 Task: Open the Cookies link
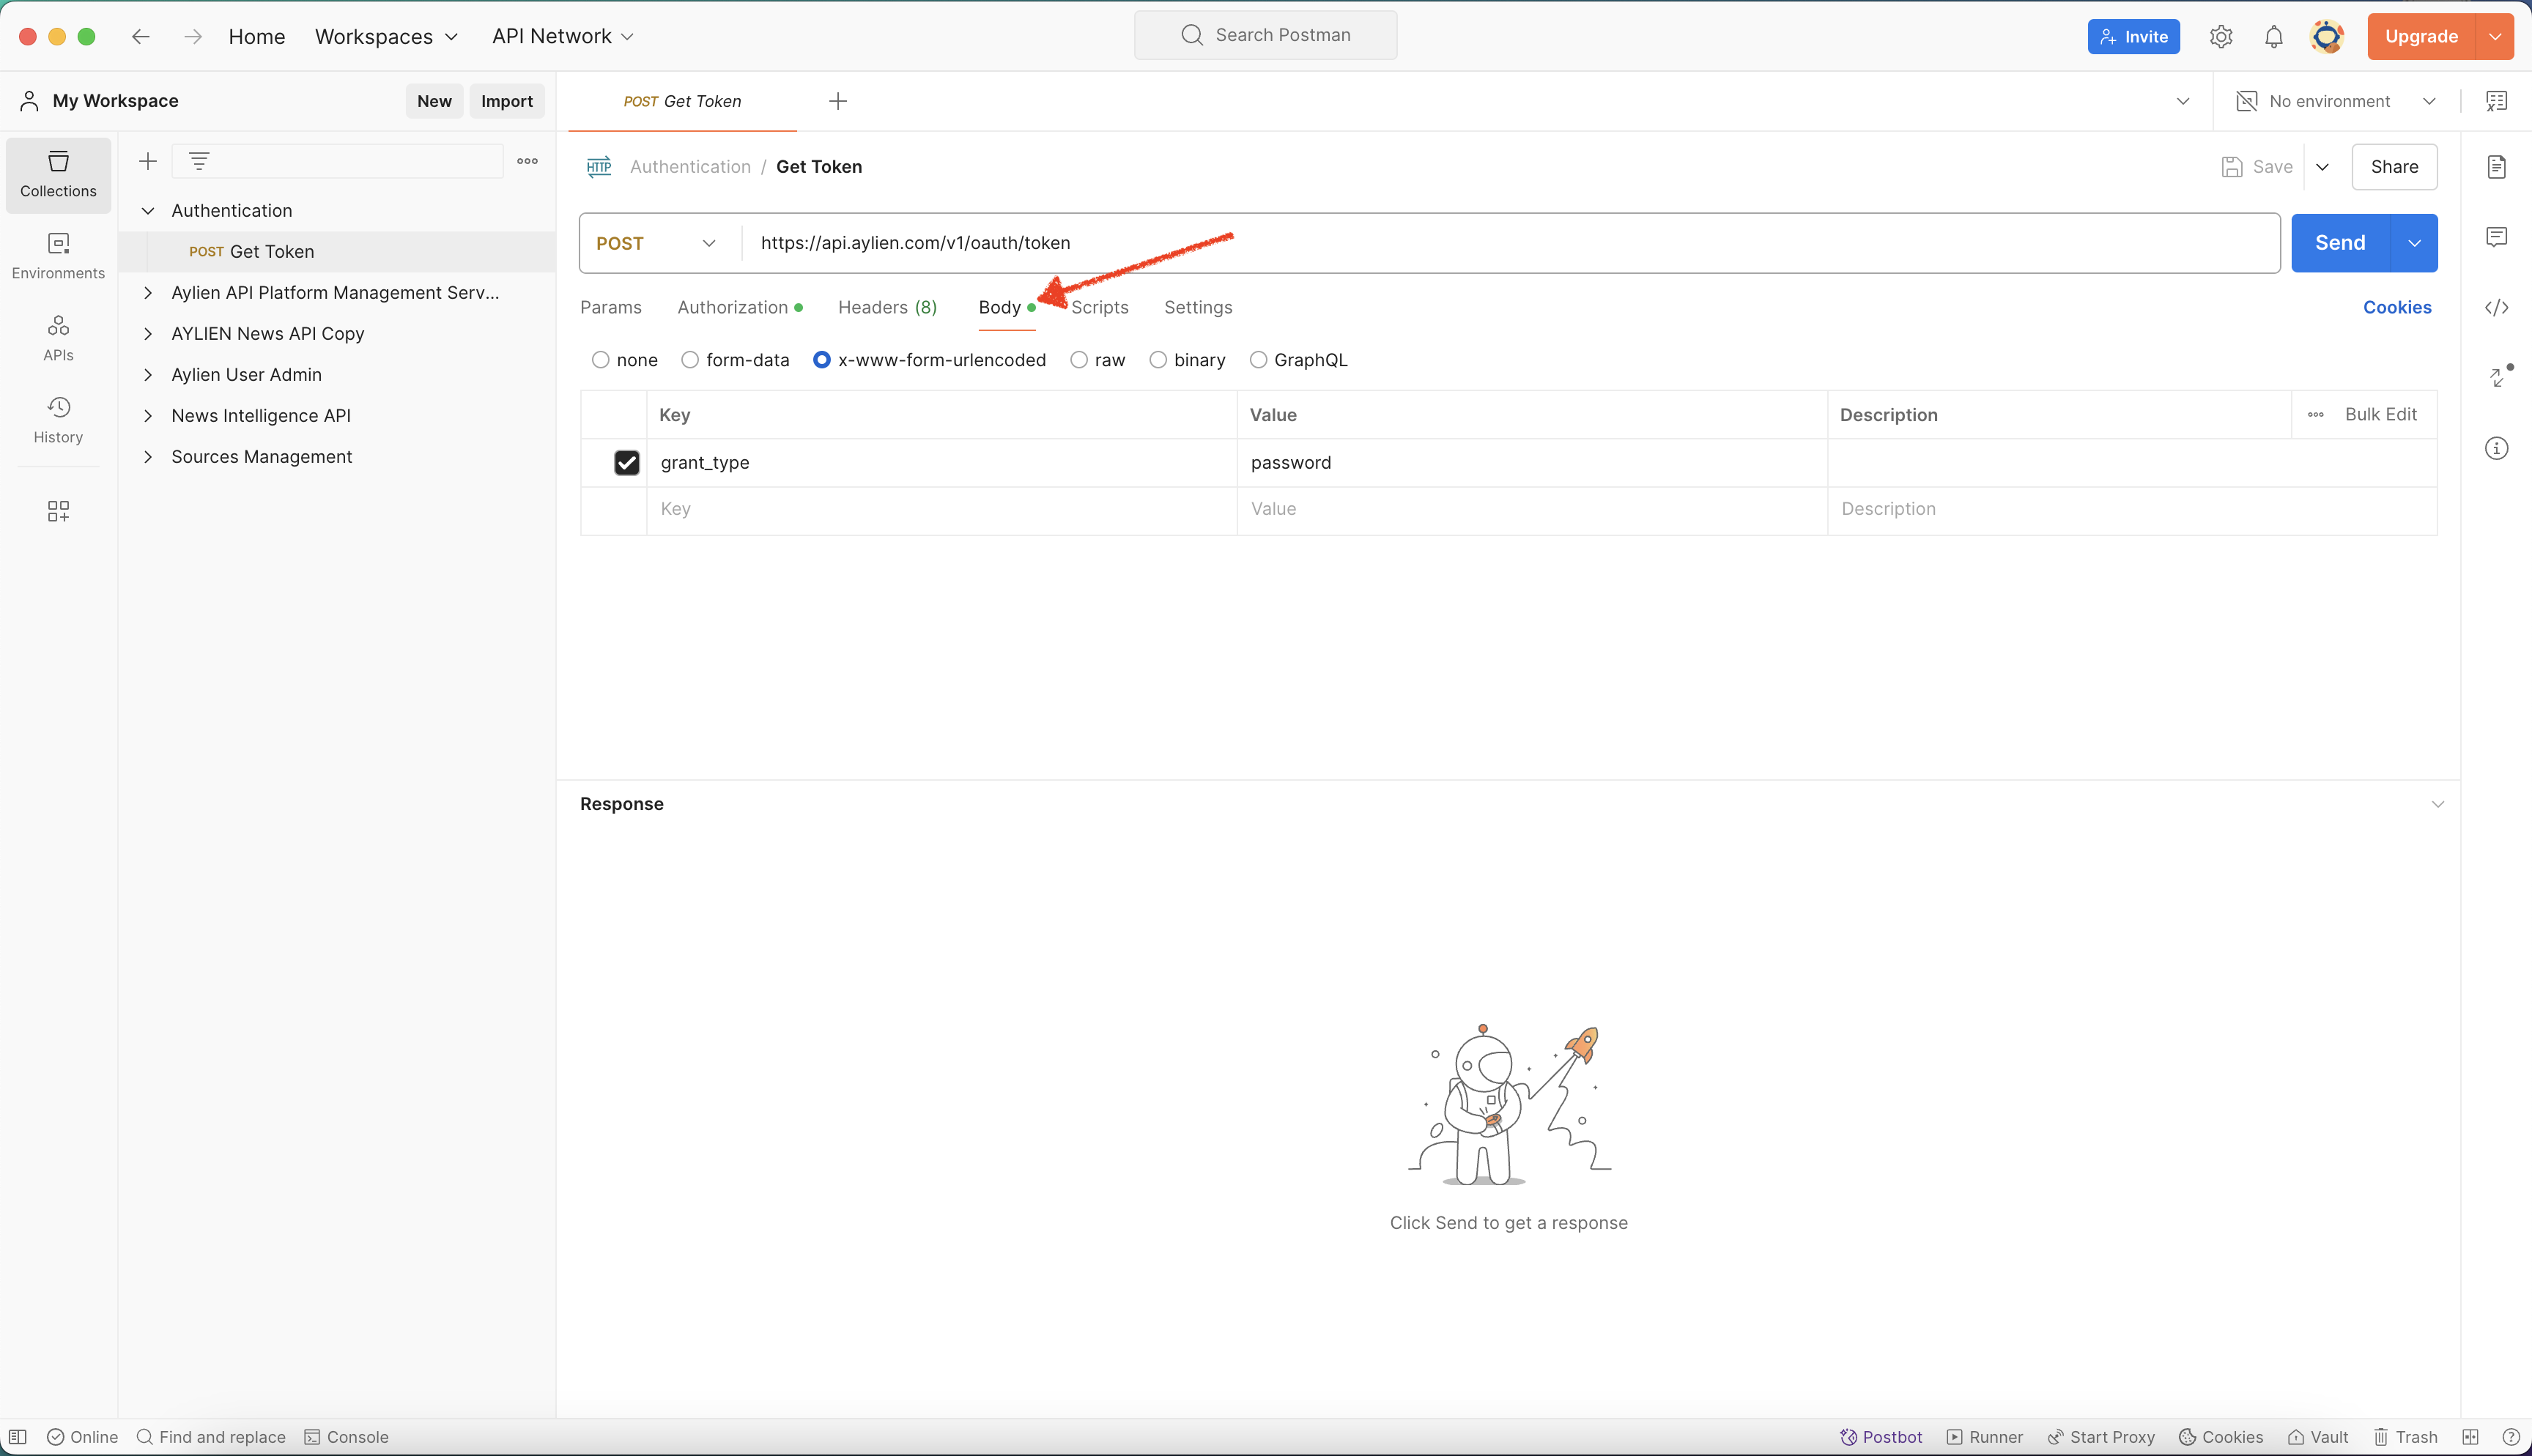pyautogui.click(x=2397, y=307)
